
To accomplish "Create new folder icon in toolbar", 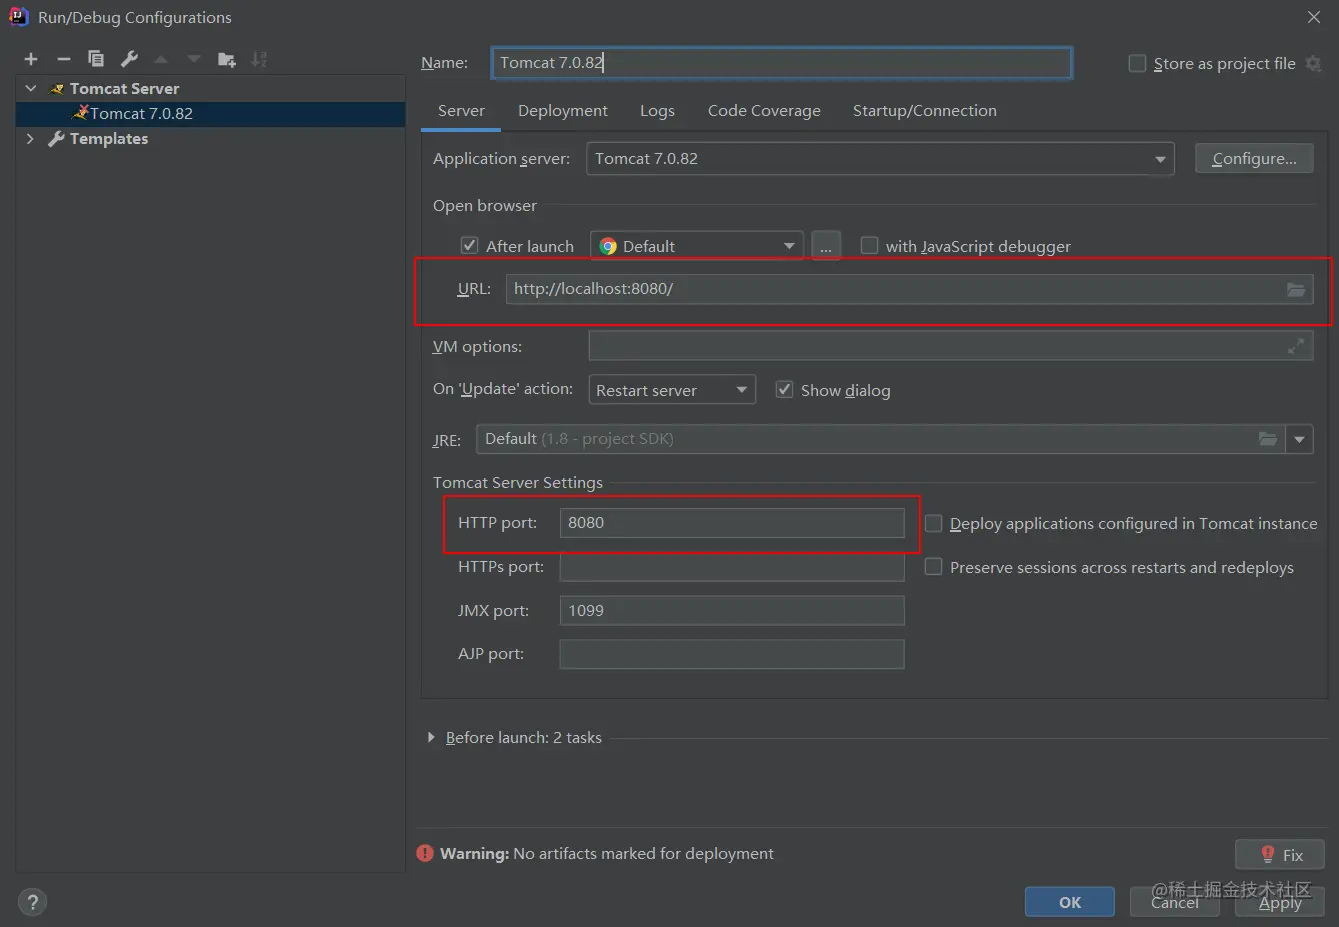I will click(227, 59).
